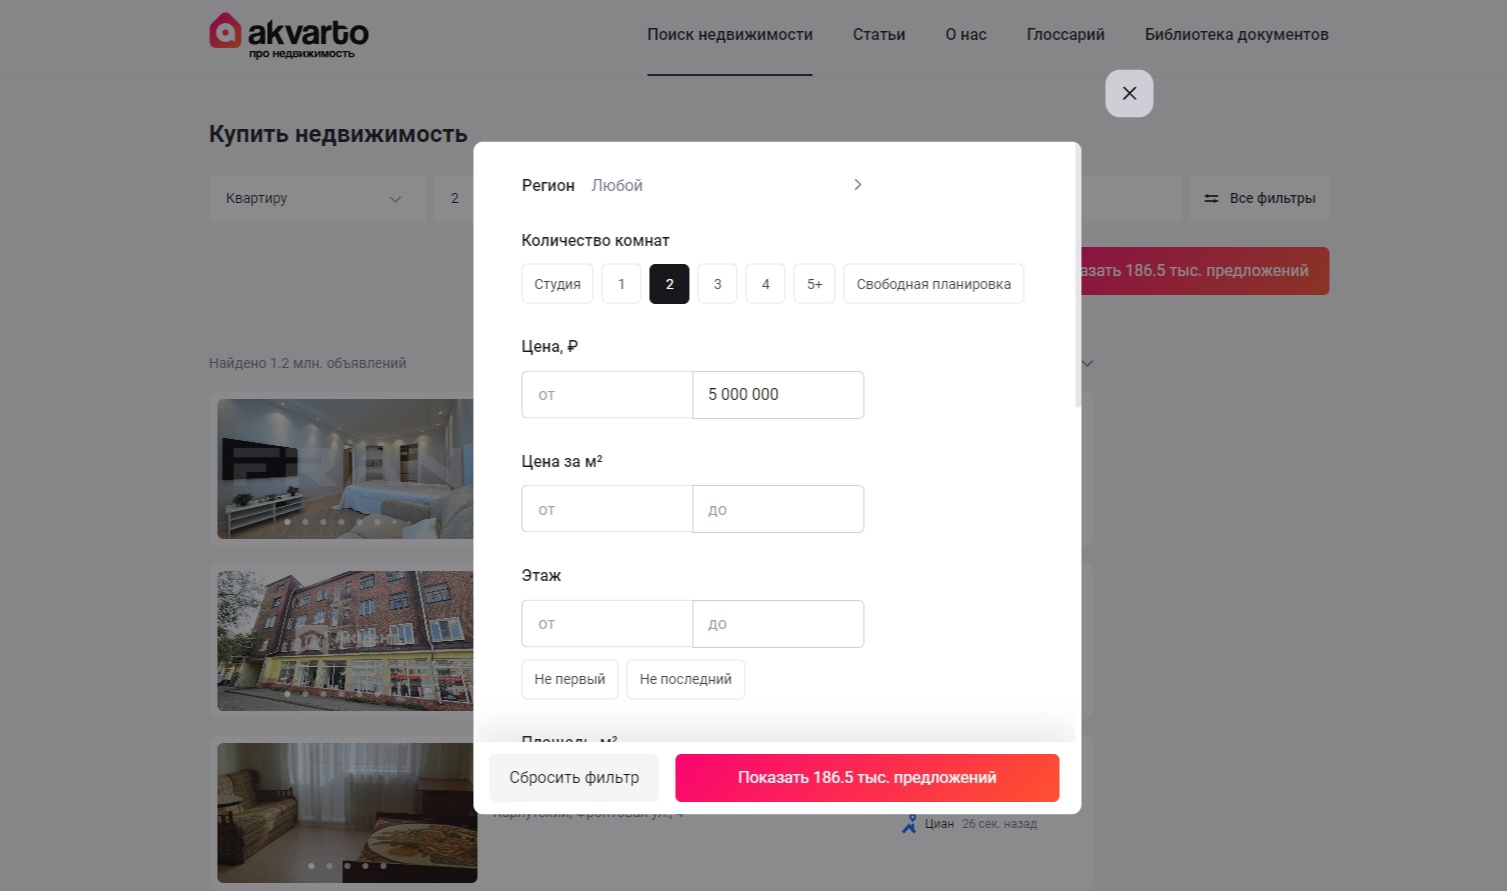This screenshot has height=891, width=1507.
Task: Open Поиск недвижимости tab
Action: 730,35
